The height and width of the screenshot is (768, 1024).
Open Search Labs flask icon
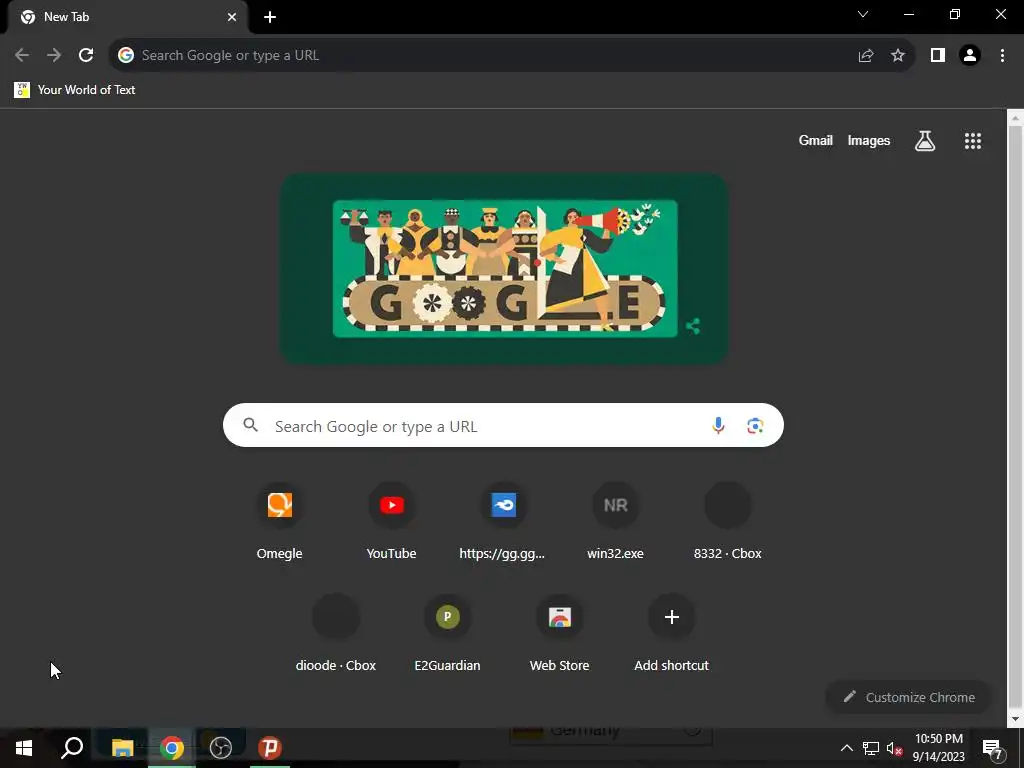[925, 140]
